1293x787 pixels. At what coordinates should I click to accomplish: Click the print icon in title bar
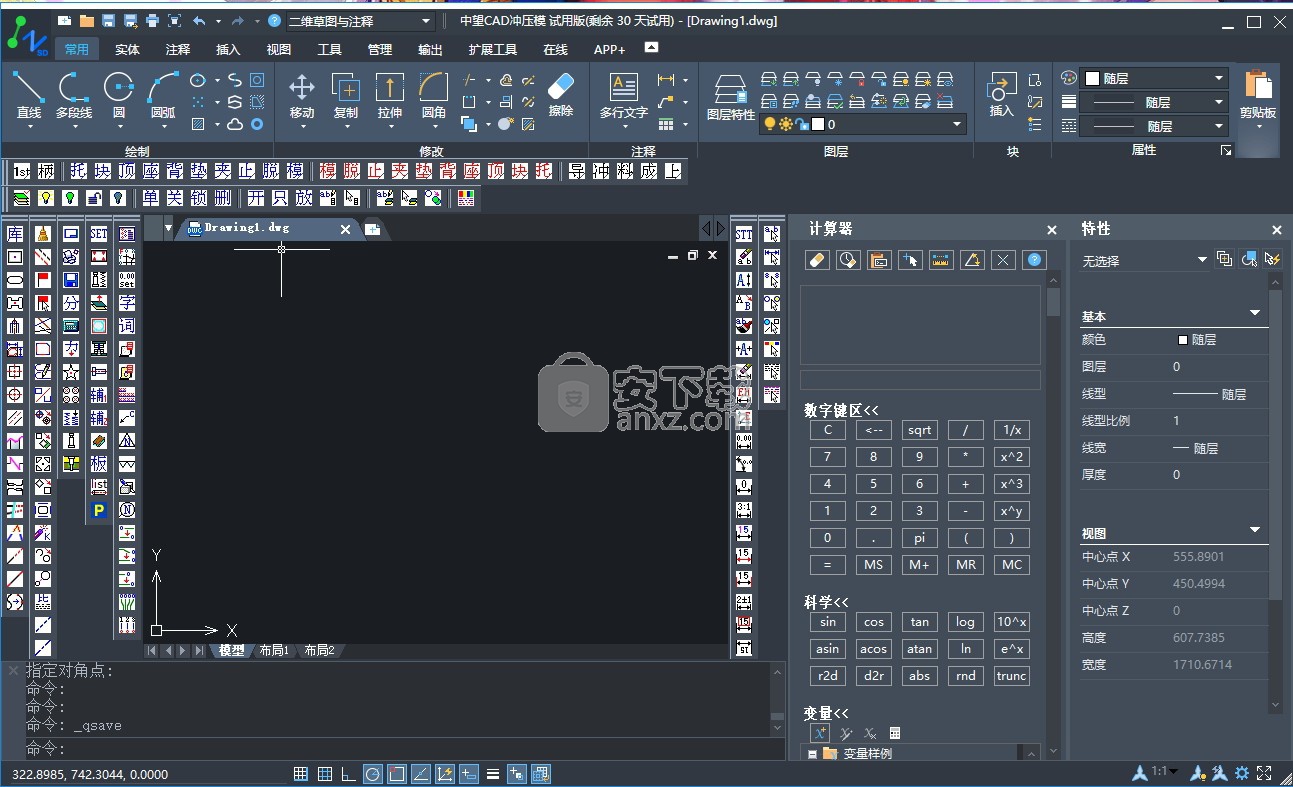coord(152,21)
